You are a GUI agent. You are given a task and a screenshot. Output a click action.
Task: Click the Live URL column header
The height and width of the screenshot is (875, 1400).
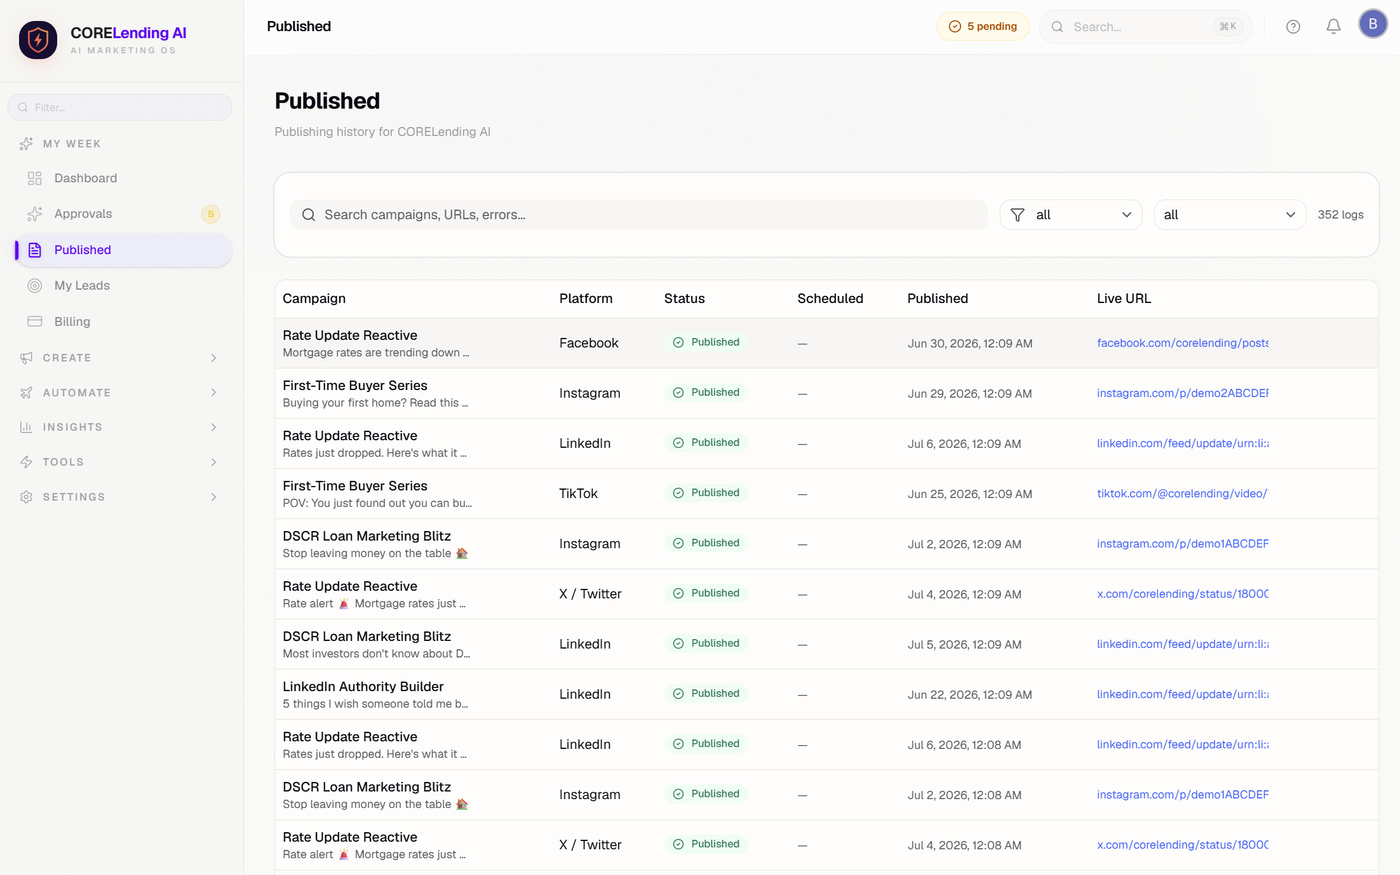tap(1124, 298)
